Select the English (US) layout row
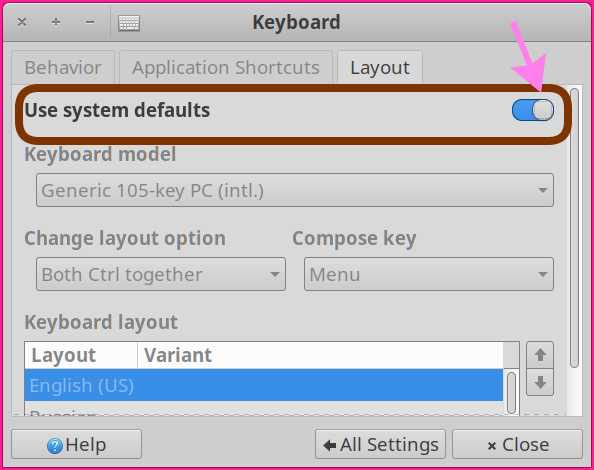 point(264,385)
